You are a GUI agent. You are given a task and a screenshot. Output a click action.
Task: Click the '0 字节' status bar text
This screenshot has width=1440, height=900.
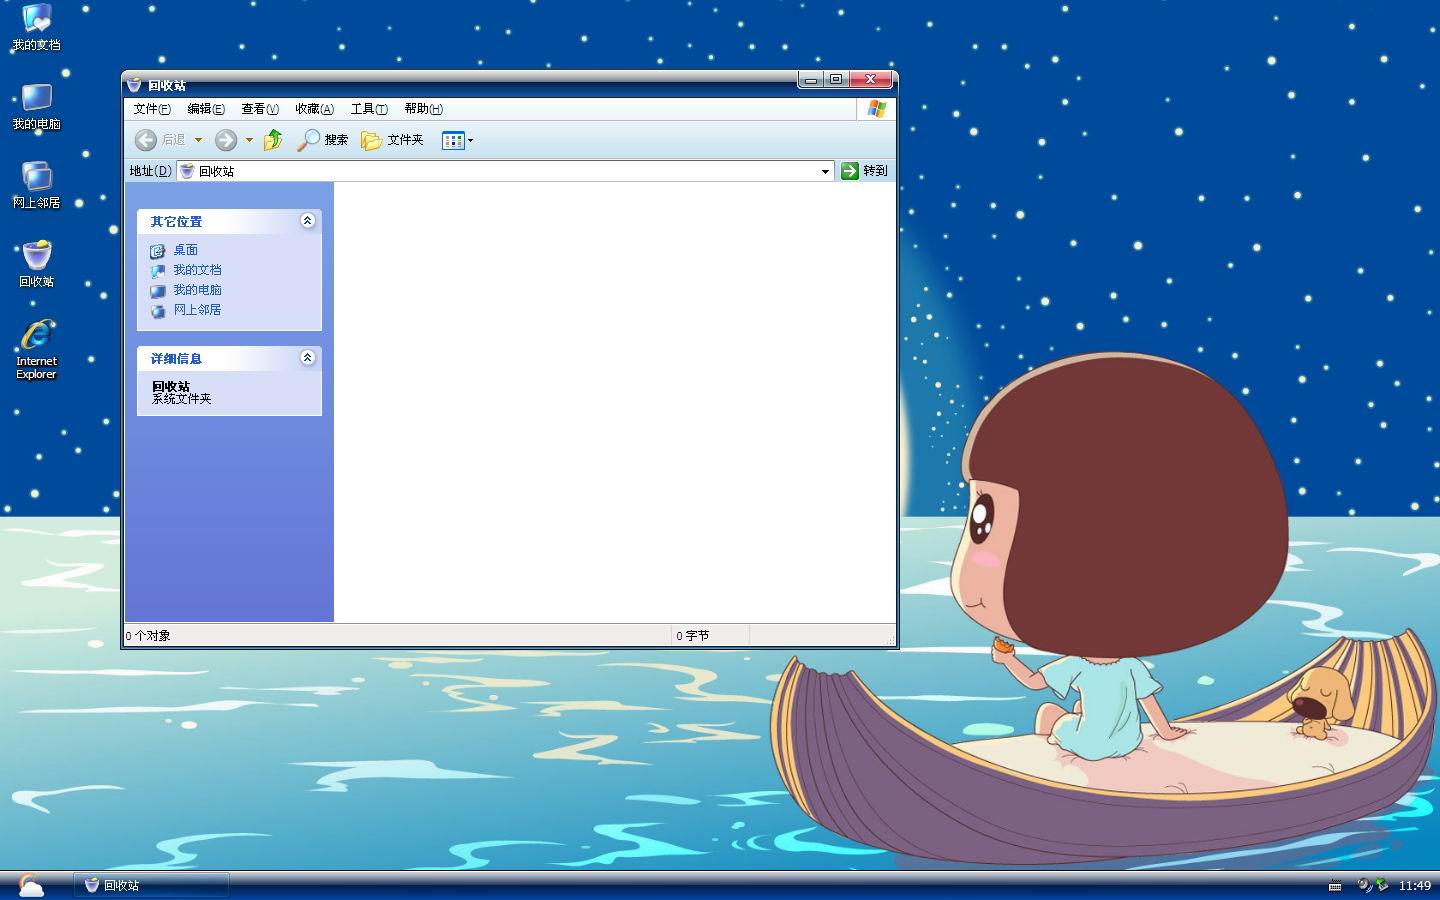click(692, 636)
